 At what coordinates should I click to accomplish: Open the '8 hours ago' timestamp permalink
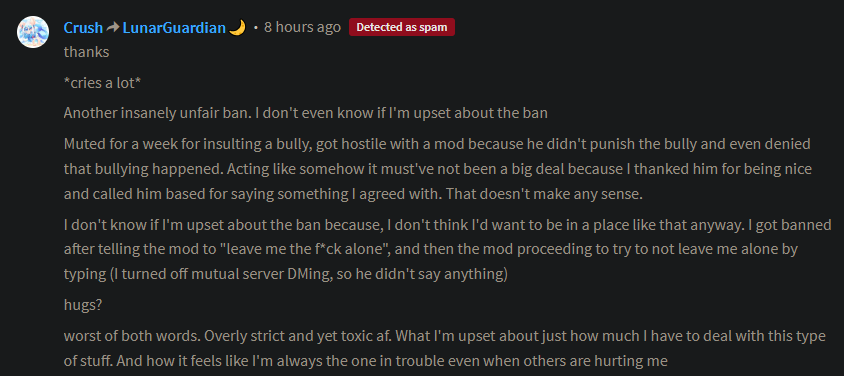[x=302, y=27]
